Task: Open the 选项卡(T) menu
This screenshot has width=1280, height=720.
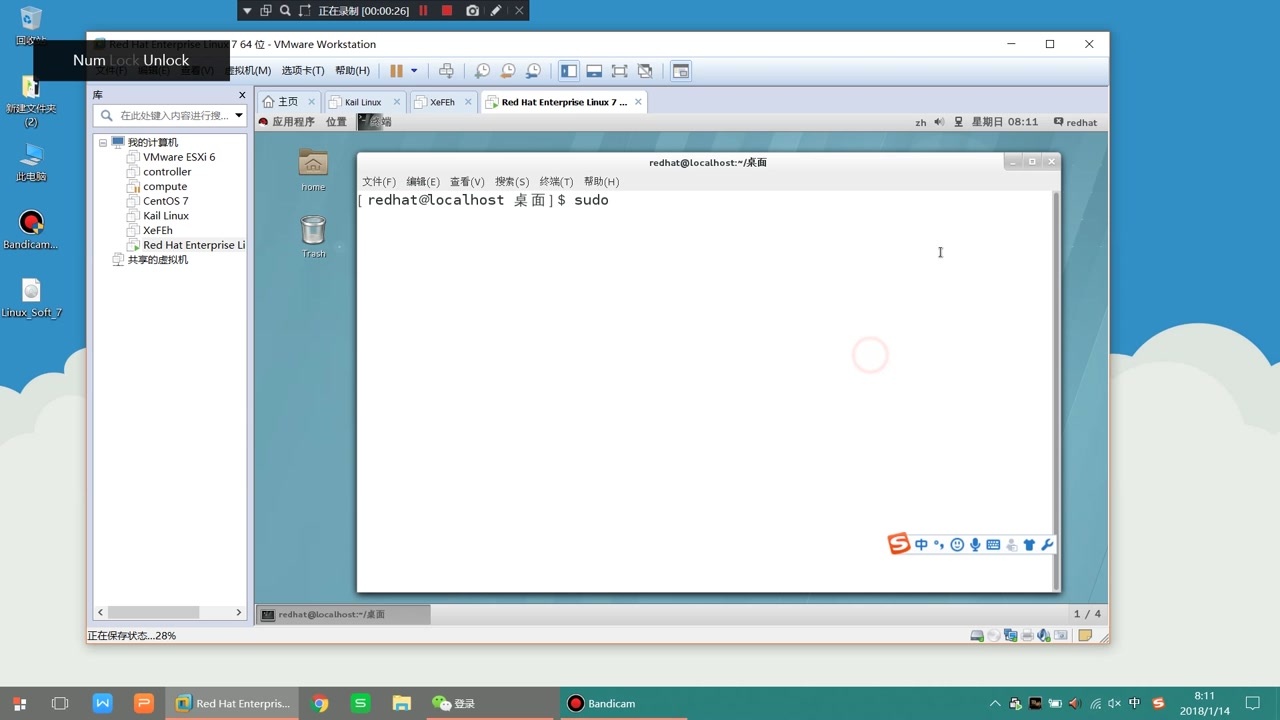Action: click(303, 71)
